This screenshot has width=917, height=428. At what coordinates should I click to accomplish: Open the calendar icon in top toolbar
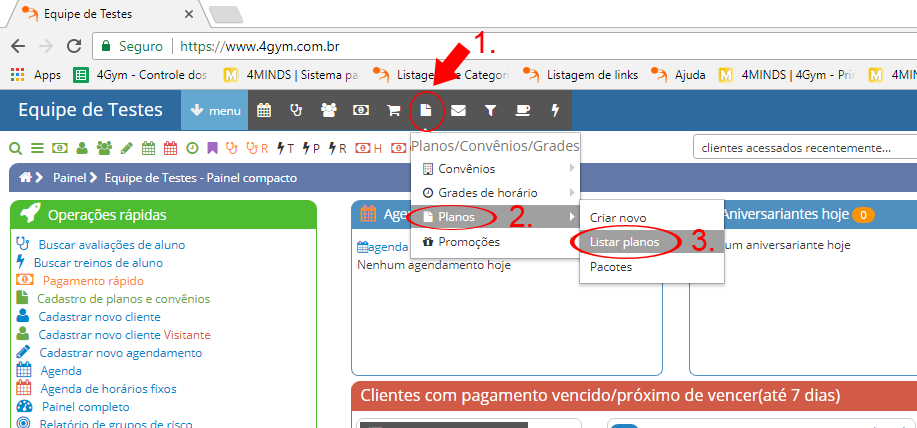264,110
